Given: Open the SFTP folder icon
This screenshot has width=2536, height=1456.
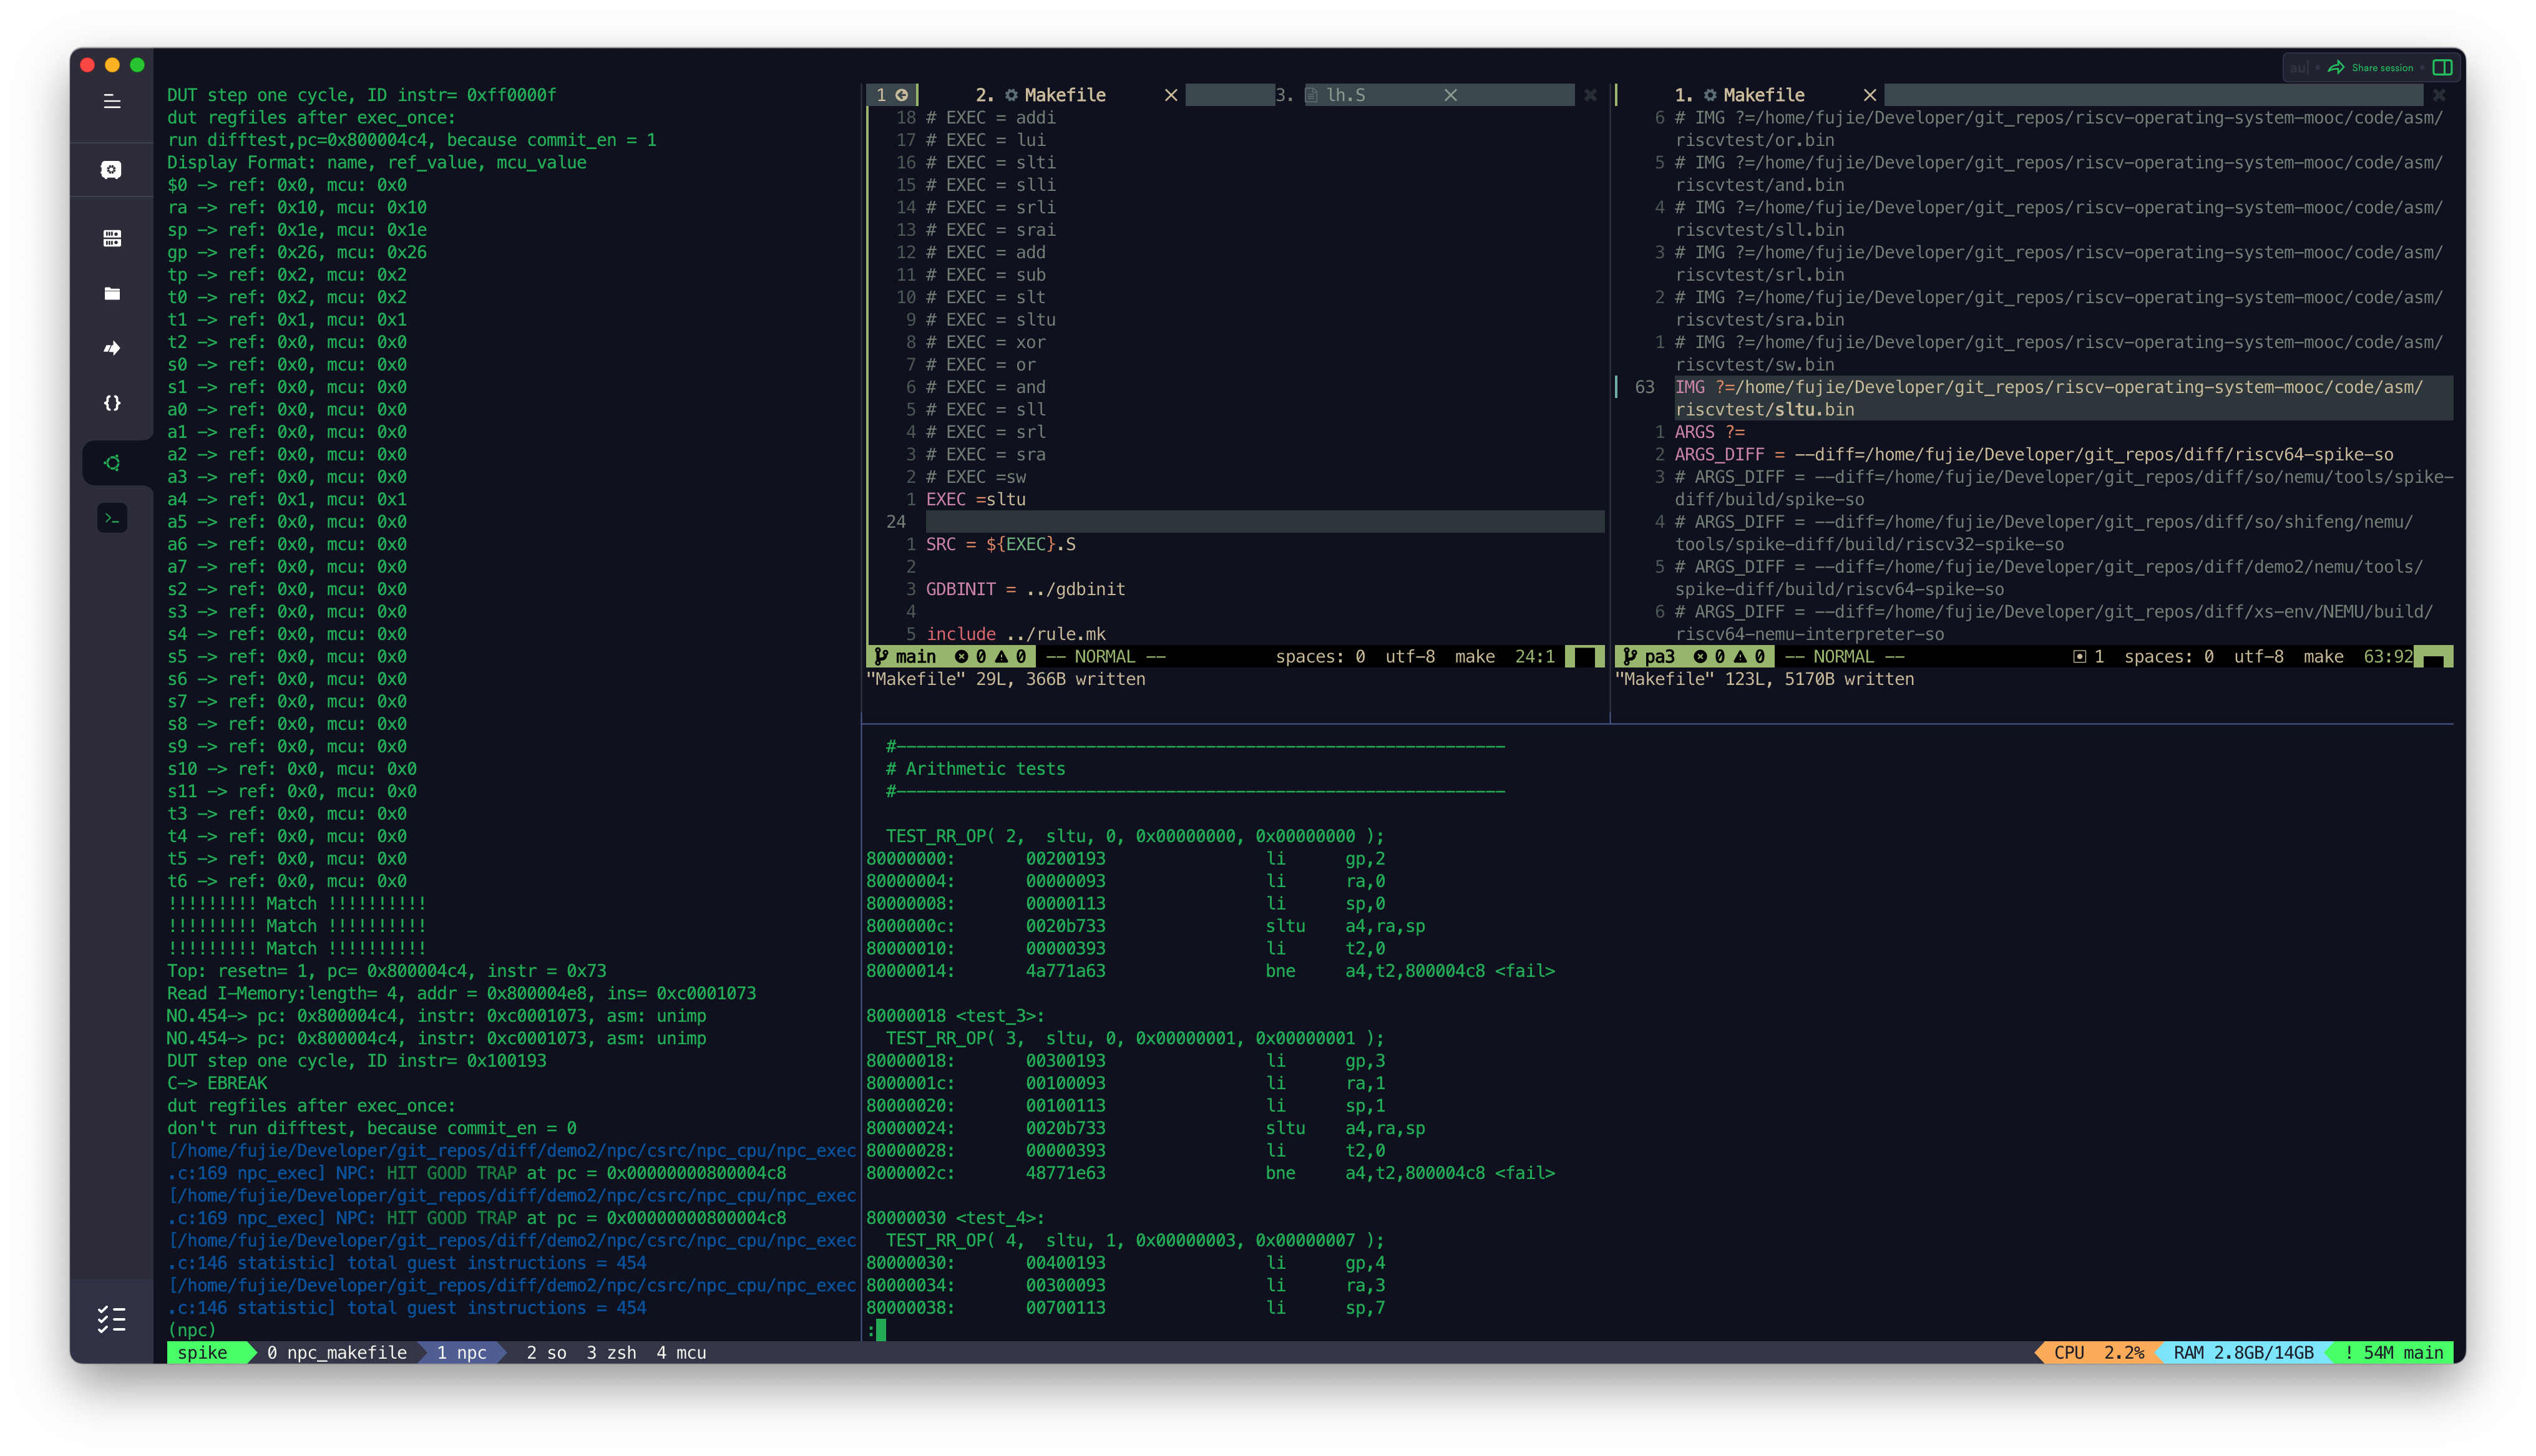Looking at the screenshot, I should (x=112, y=293).
